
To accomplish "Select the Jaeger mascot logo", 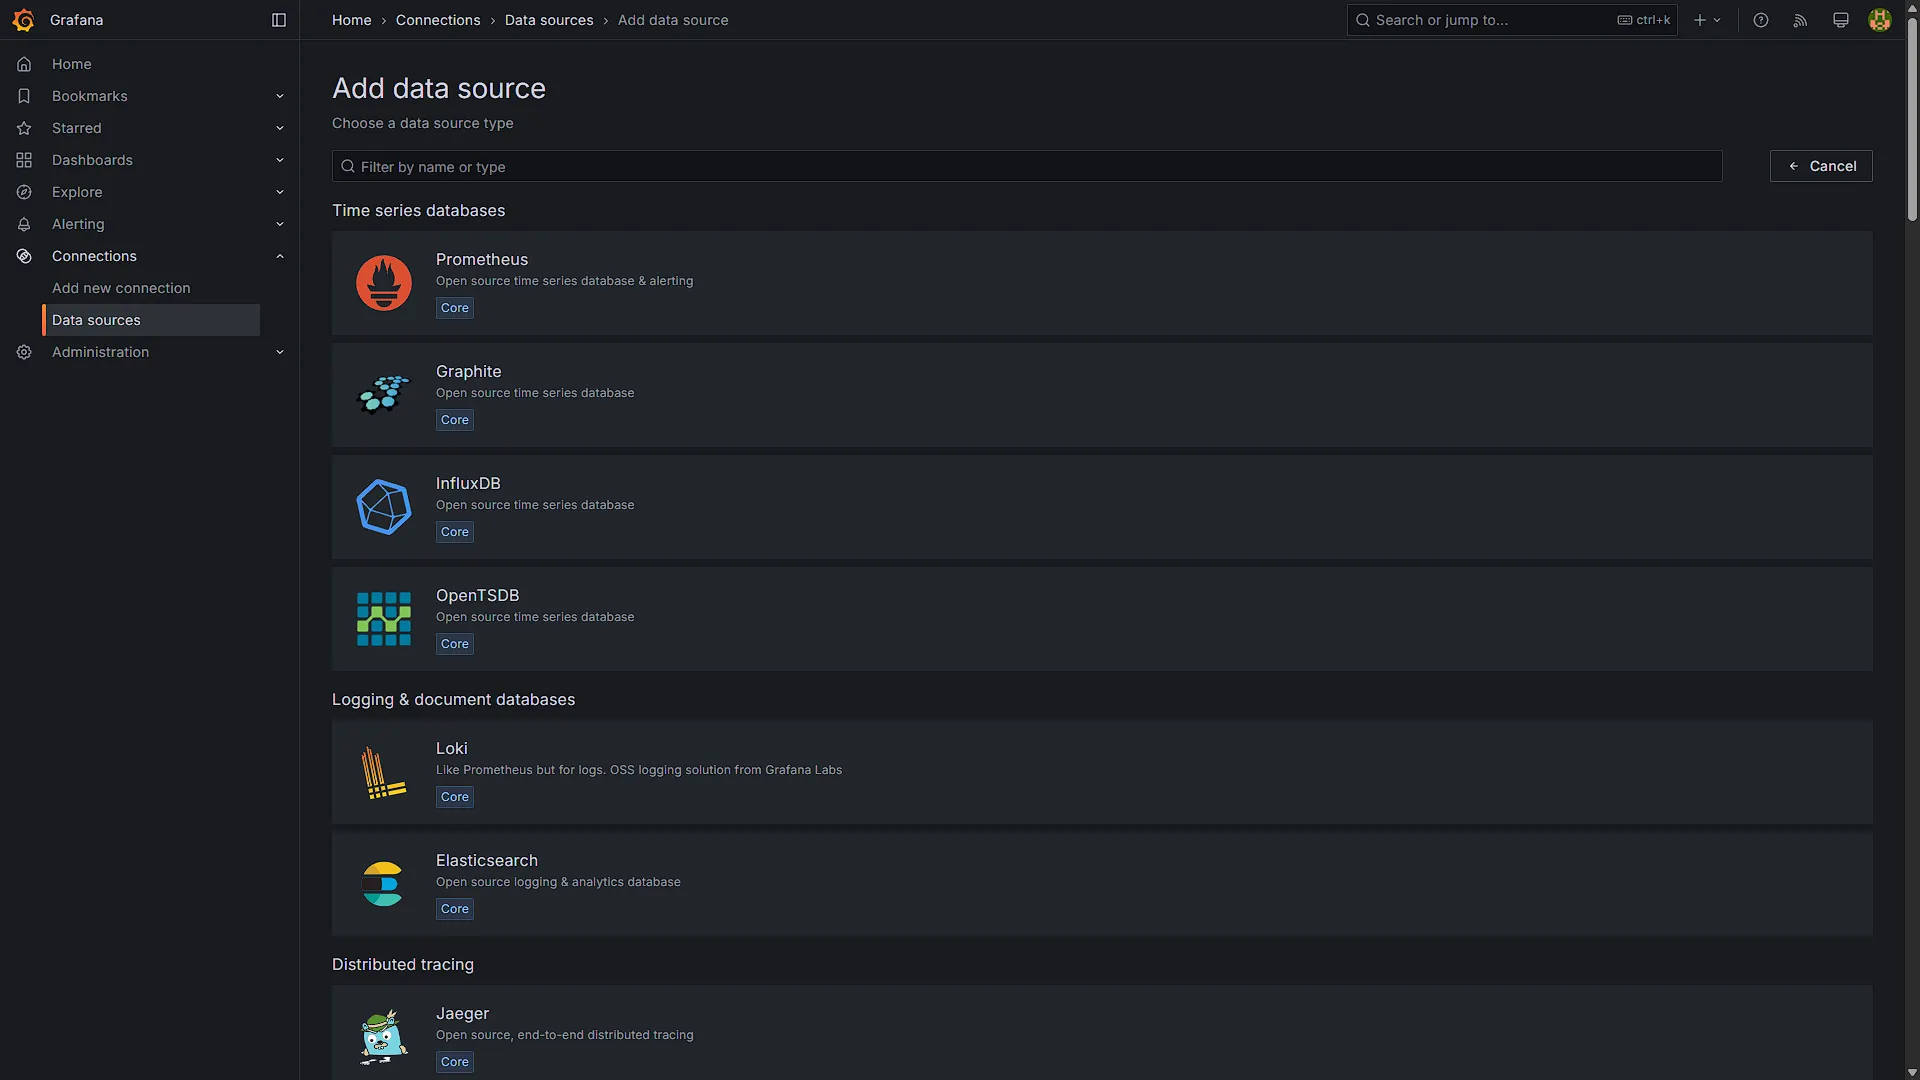I will click(384, 1037).
